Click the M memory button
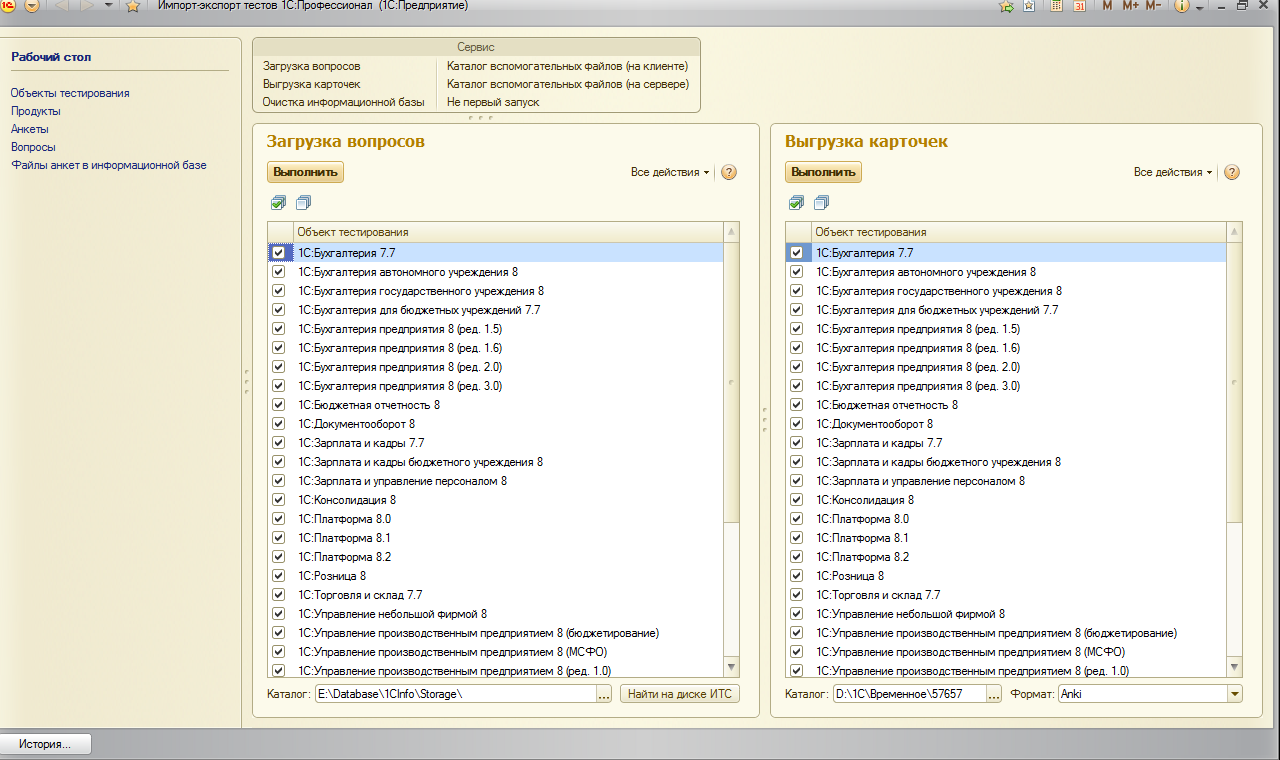 [x=1107, y=6]
